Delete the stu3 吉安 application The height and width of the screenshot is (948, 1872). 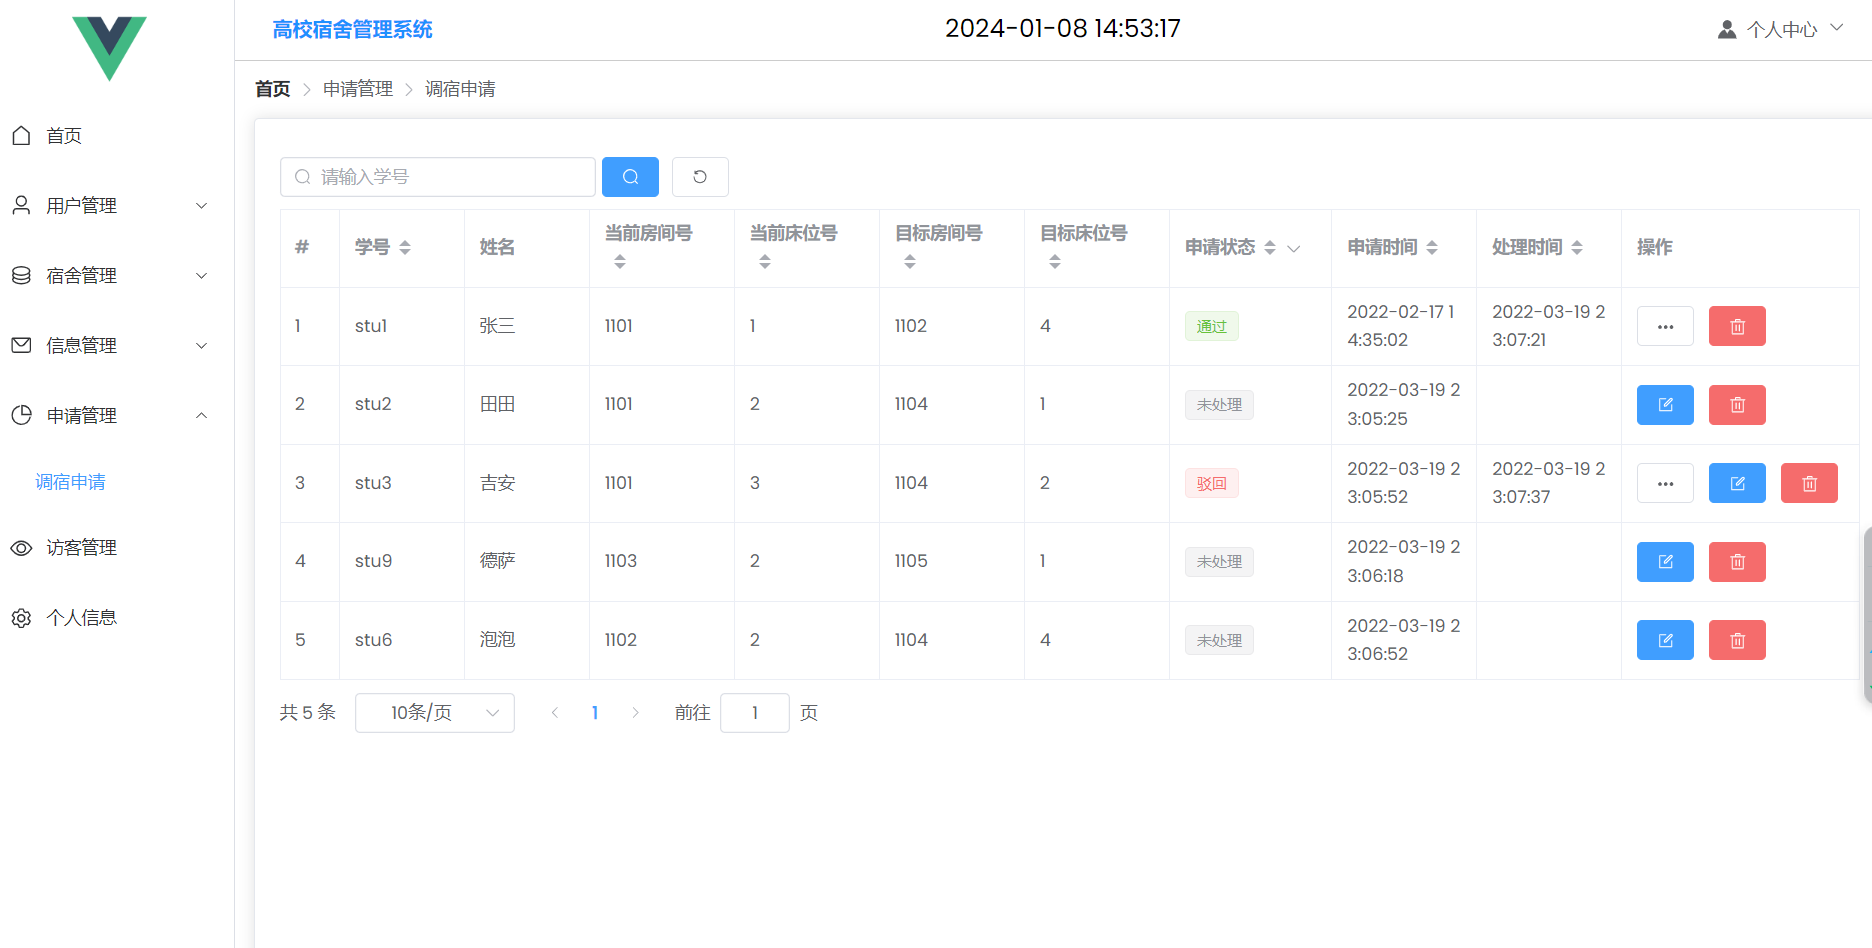[1809, 483]
